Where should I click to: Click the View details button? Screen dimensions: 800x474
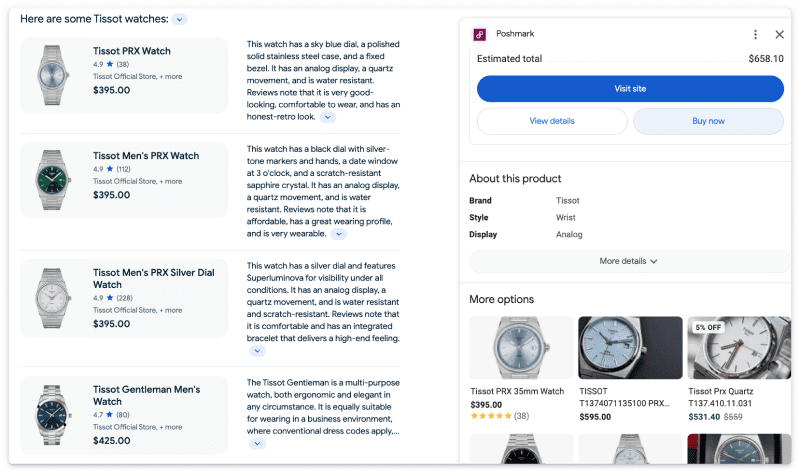click(552, 121)
